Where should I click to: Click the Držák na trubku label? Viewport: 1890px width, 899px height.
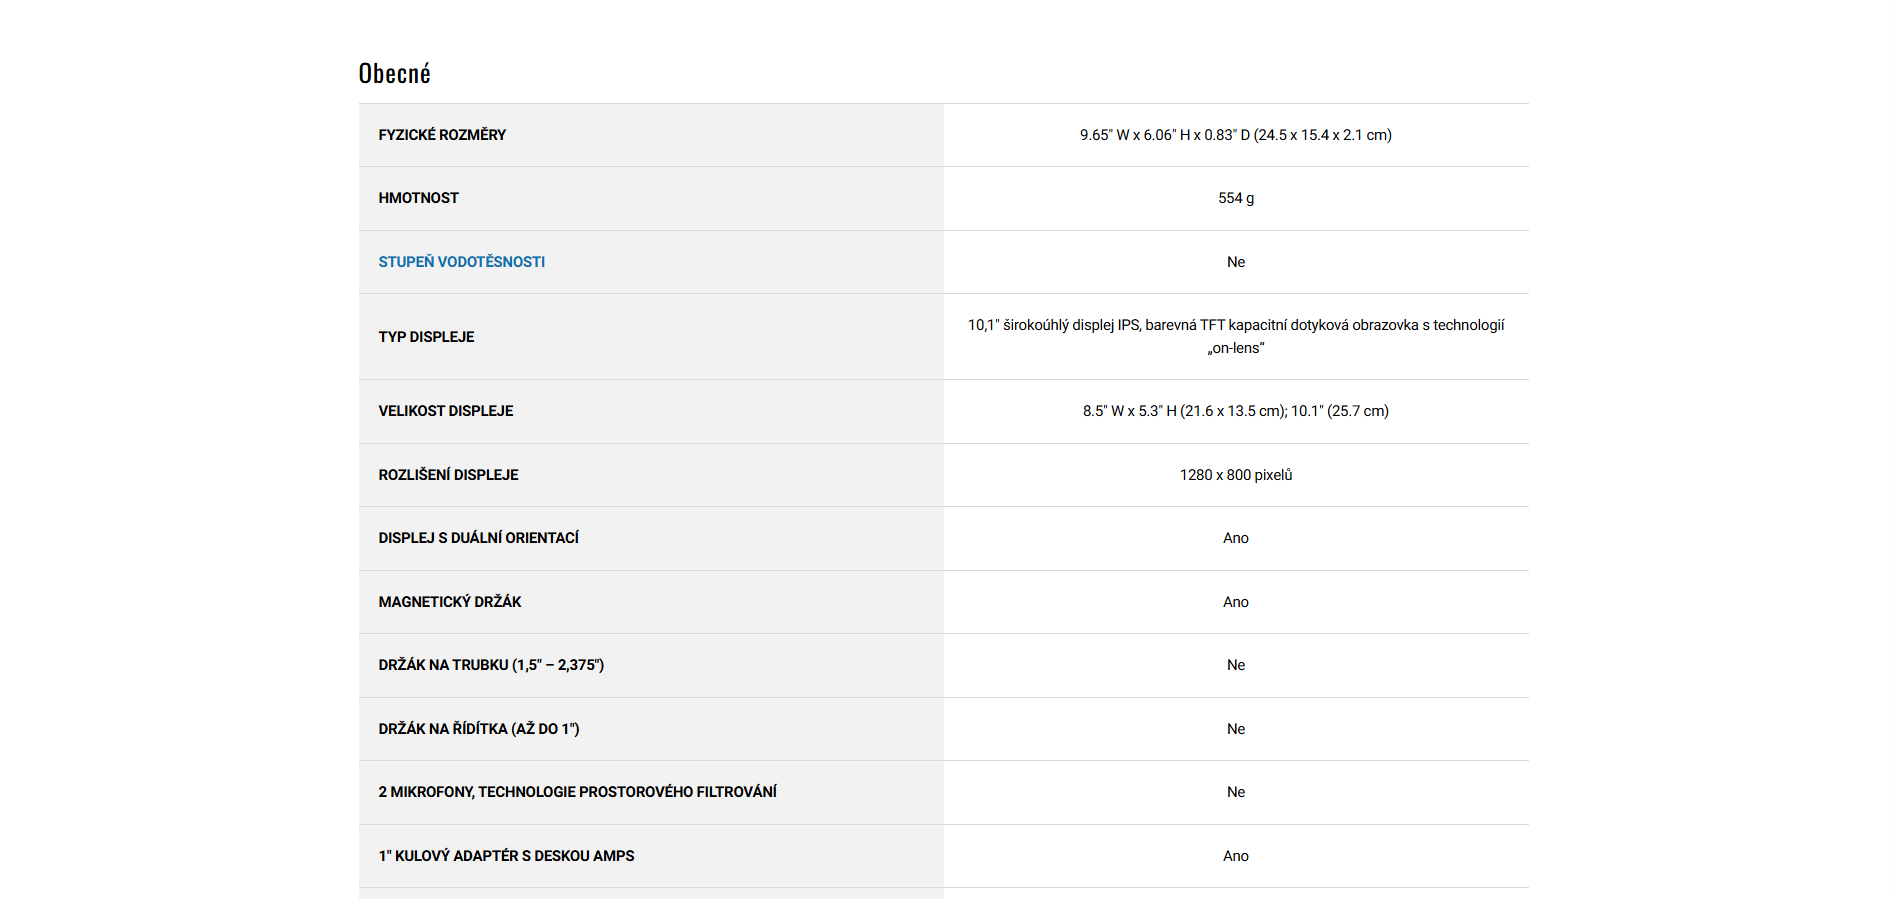click(490, 665)
